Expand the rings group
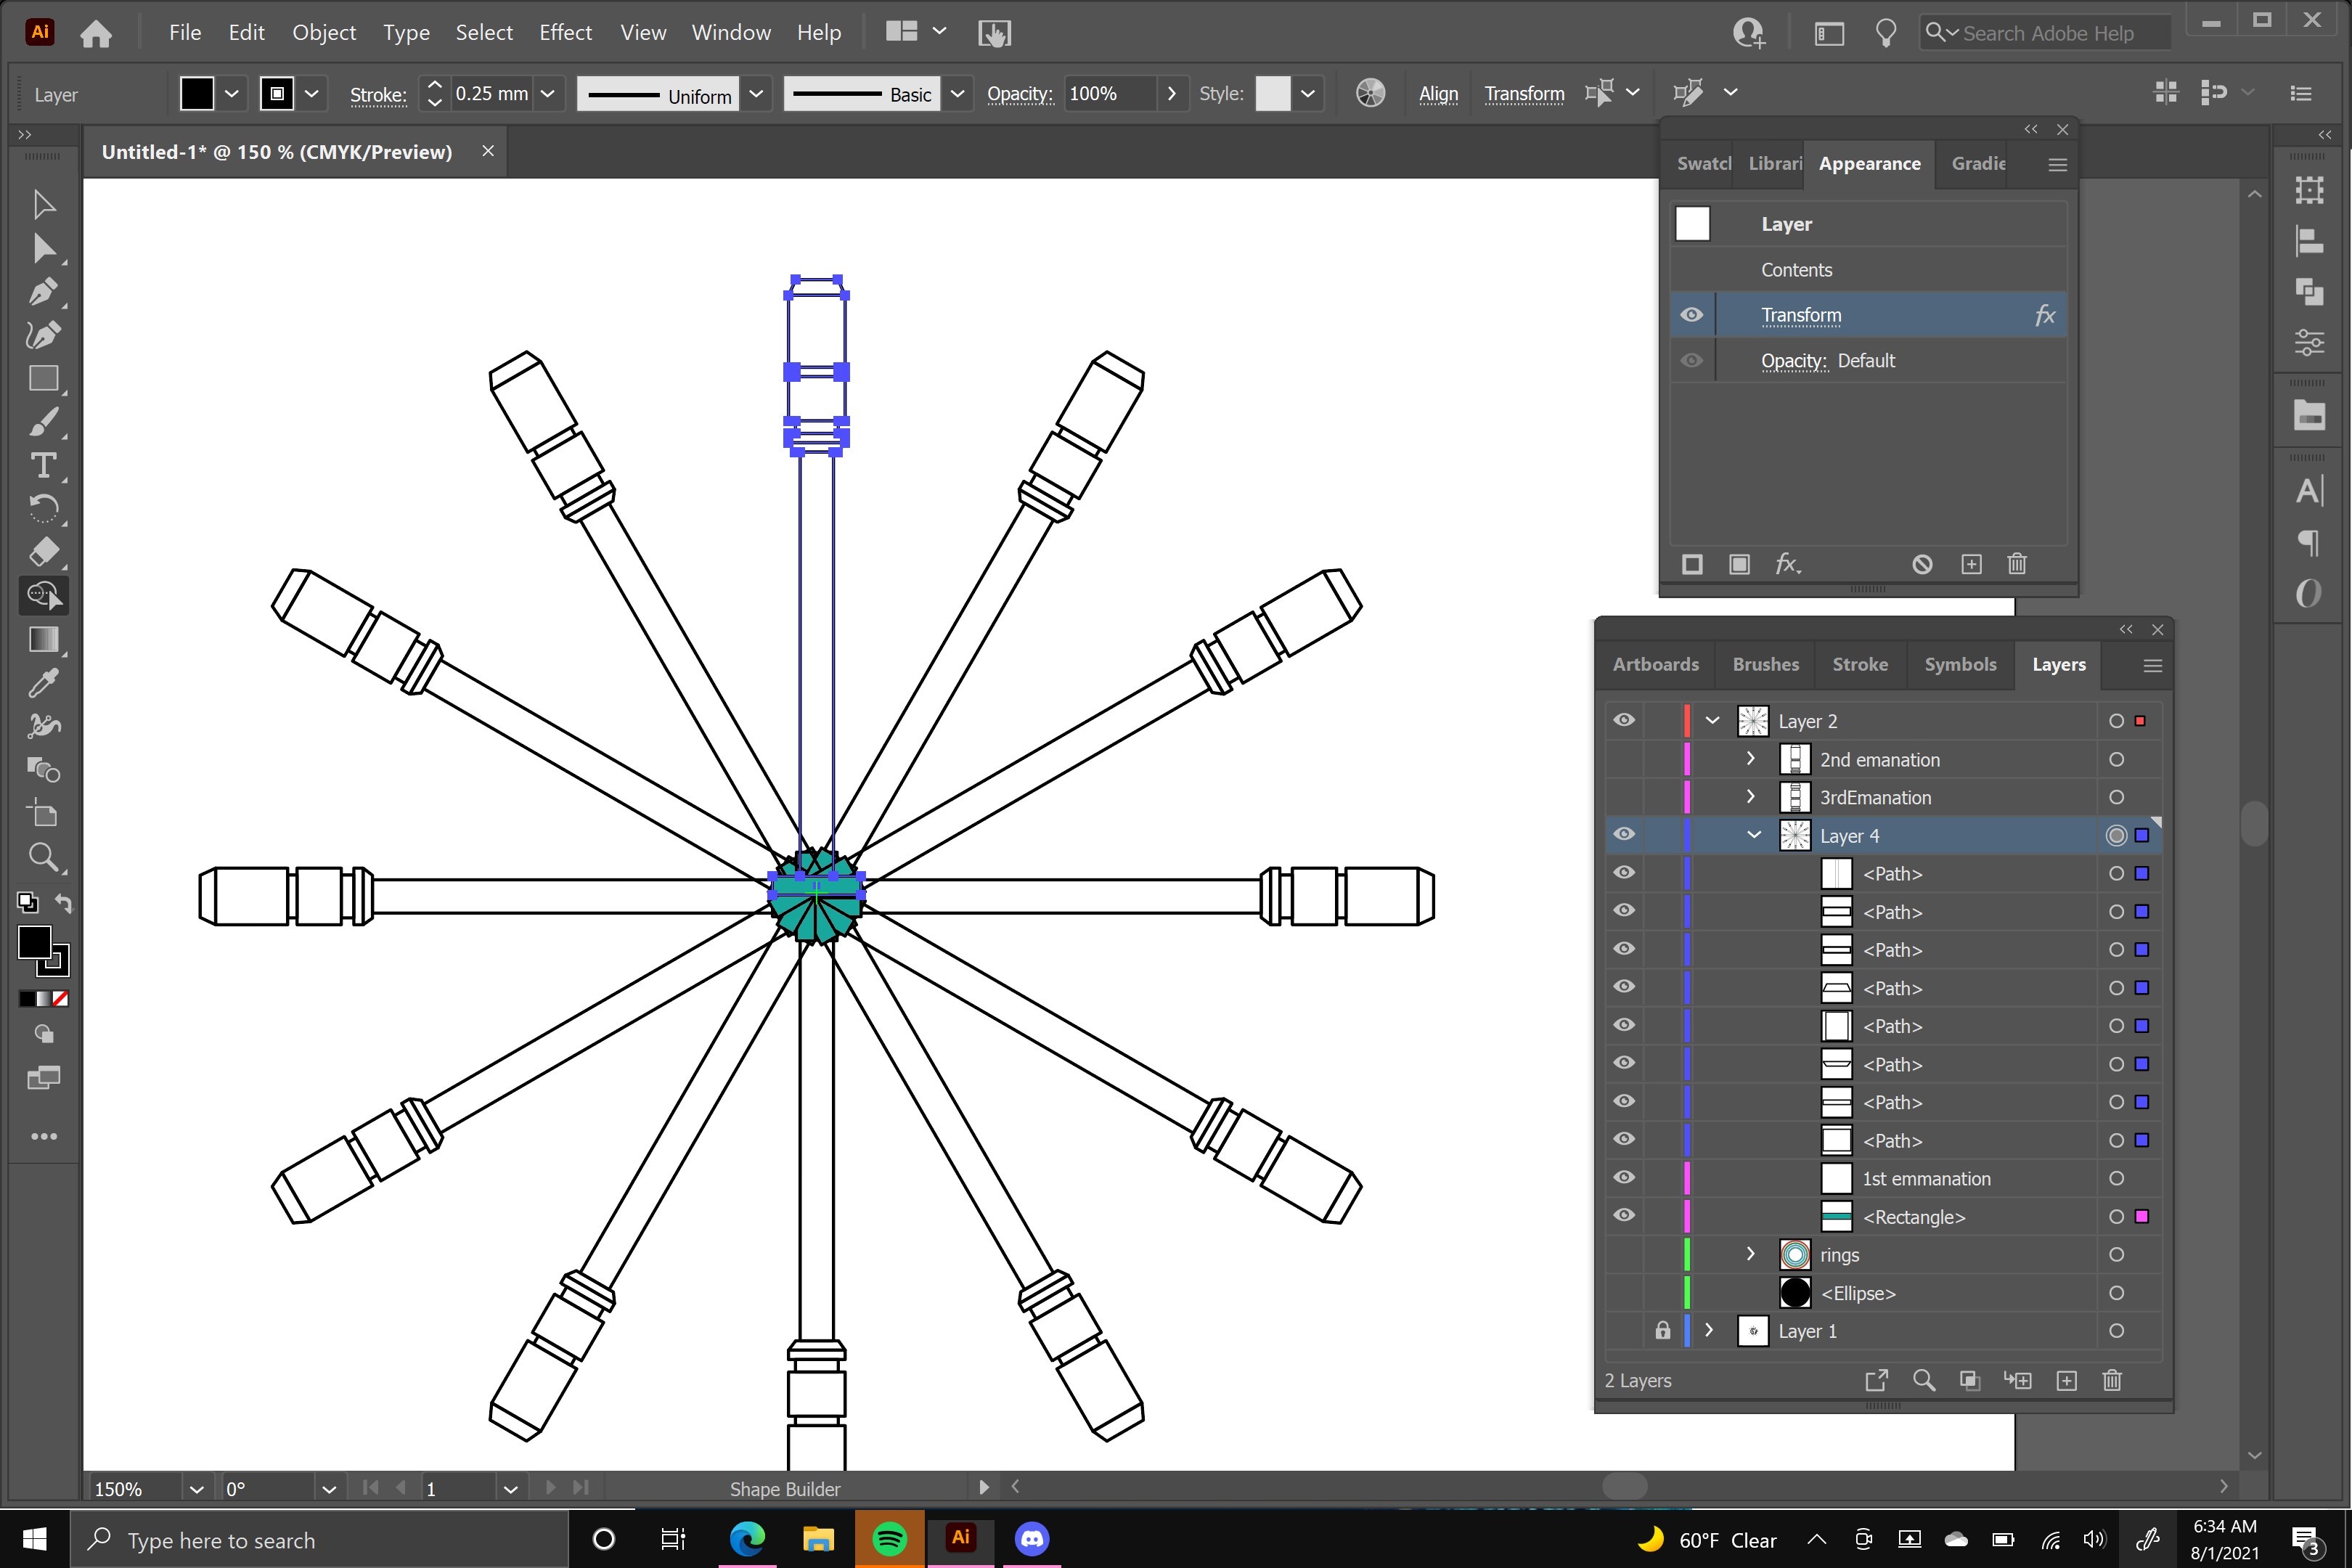The width and height of the screenshot is (2352, 1568). tap(1750, 1254)
